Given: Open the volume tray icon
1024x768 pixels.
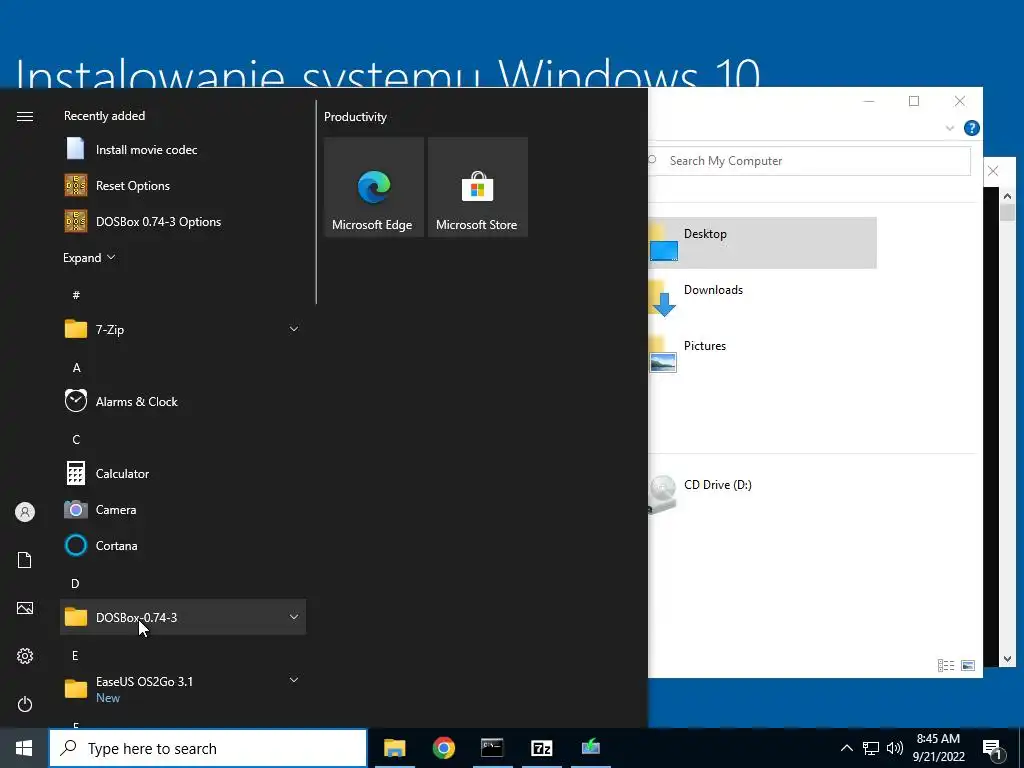Looking at the screenshot, I should 895,748.
